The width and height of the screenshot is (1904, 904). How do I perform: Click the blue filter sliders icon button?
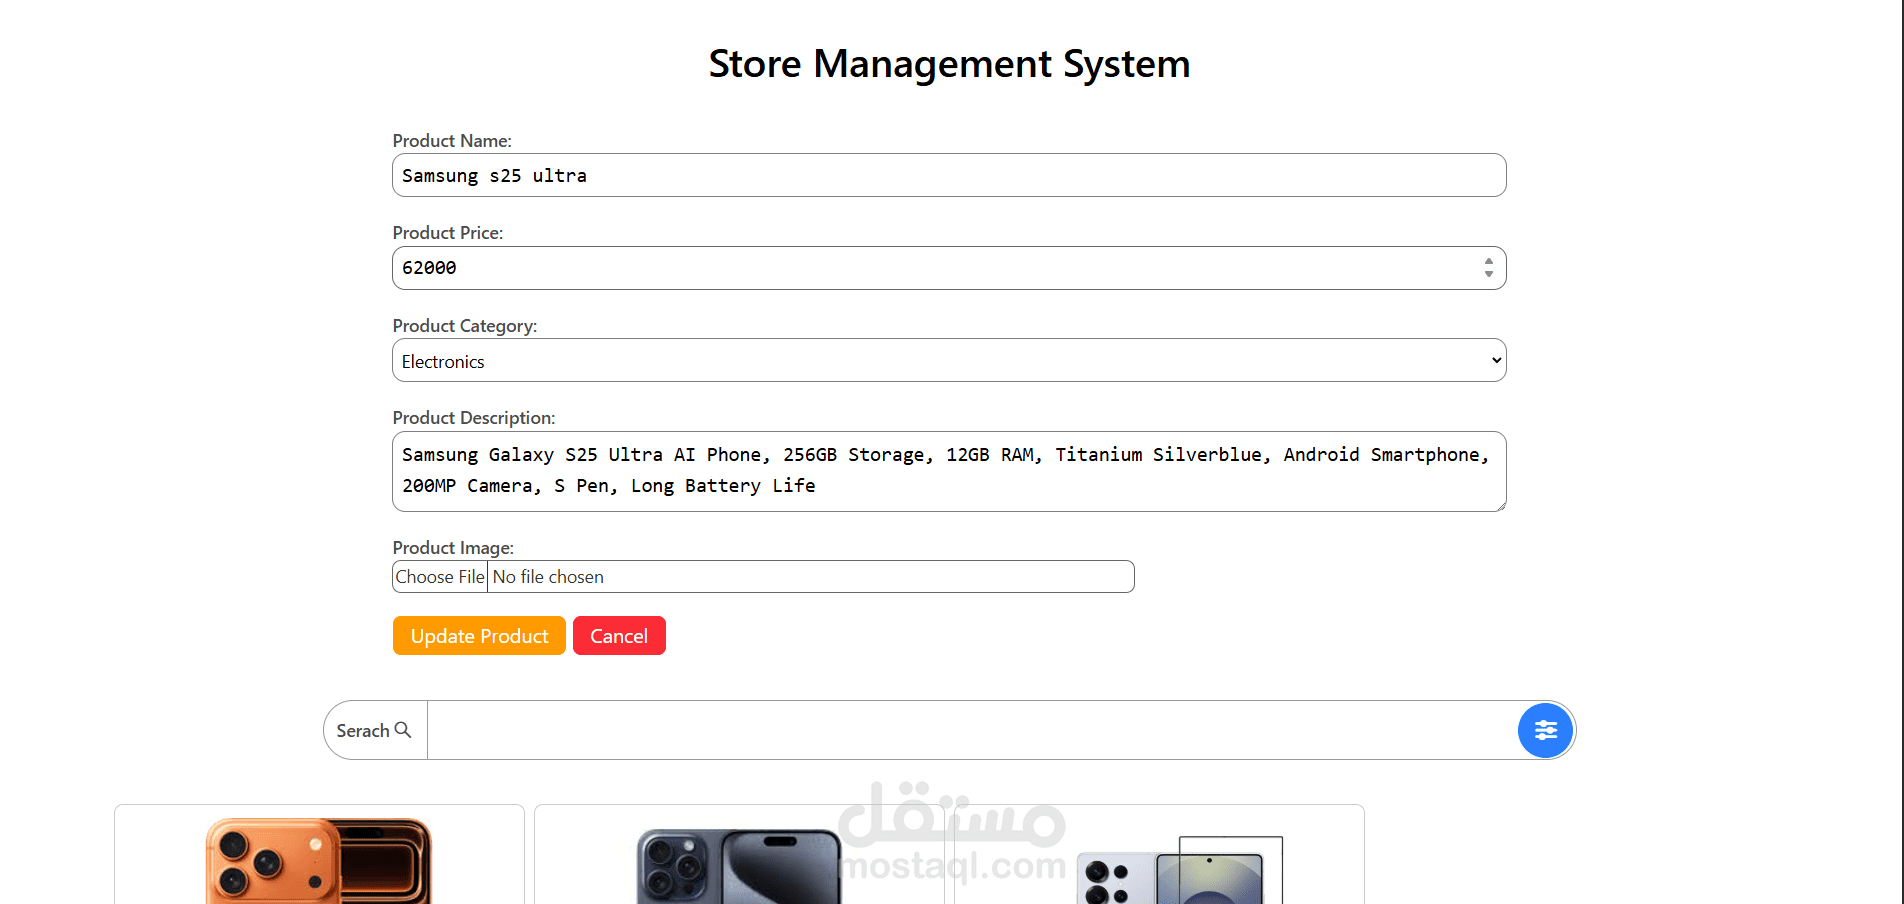click(1545, 730)
